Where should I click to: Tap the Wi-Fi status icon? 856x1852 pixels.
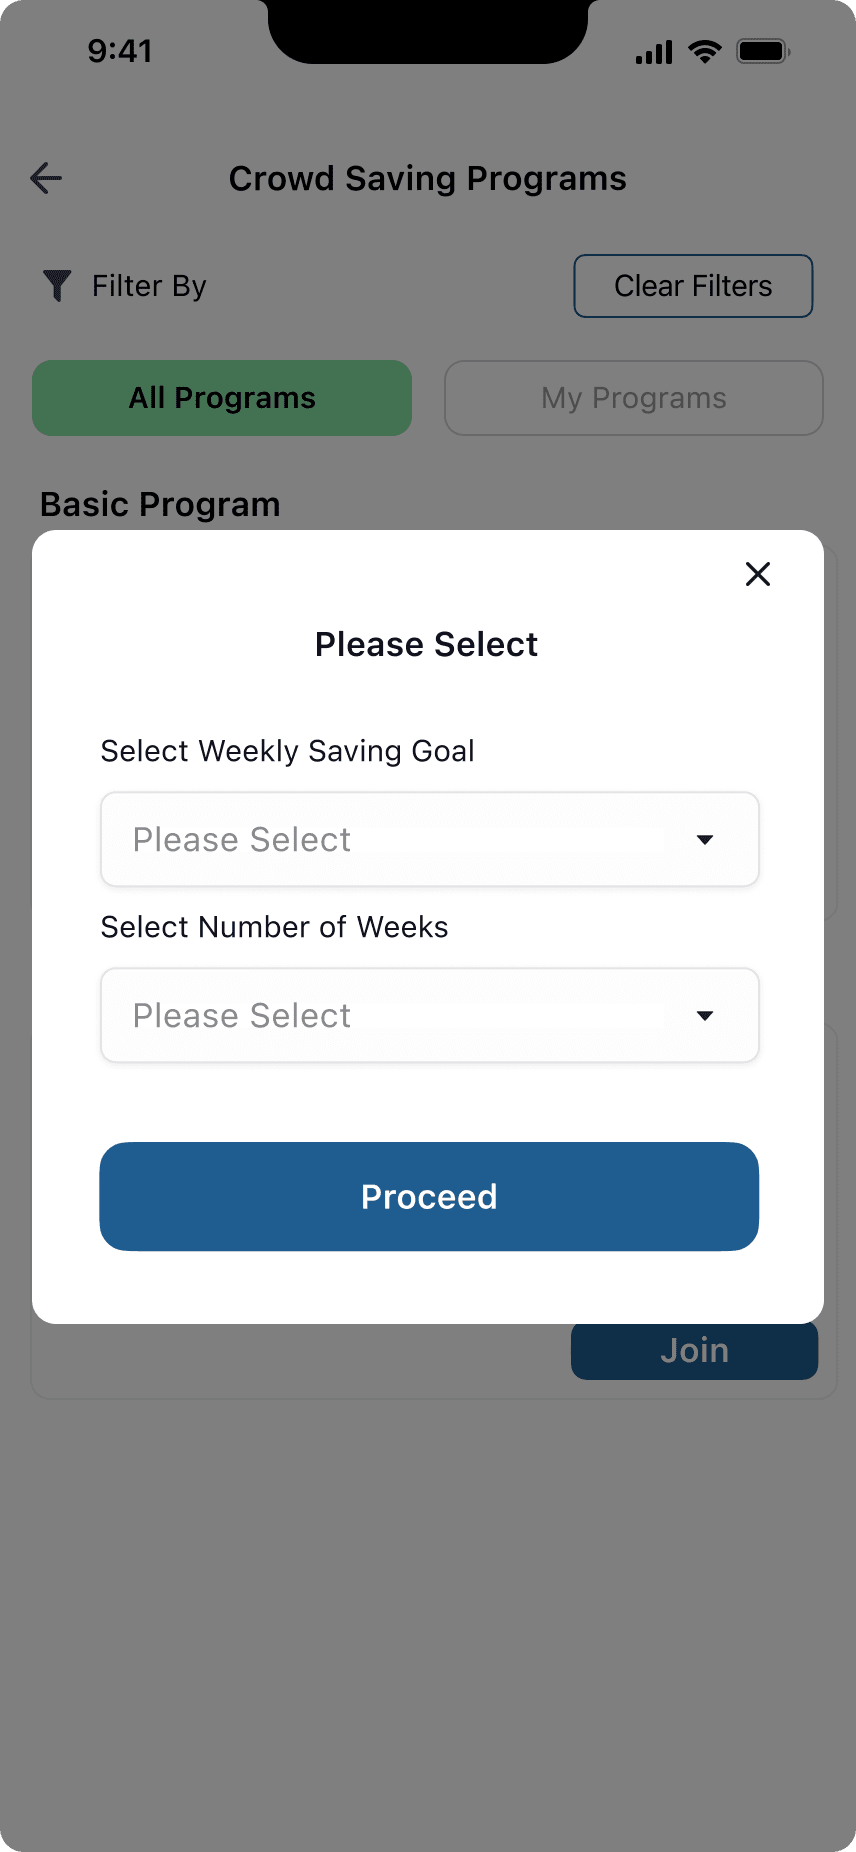coord(705,52)
